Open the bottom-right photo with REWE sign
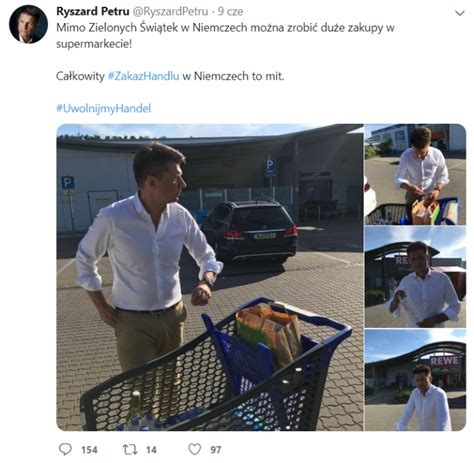The height and width of the screenshot is (463, 474). [415, 380]
